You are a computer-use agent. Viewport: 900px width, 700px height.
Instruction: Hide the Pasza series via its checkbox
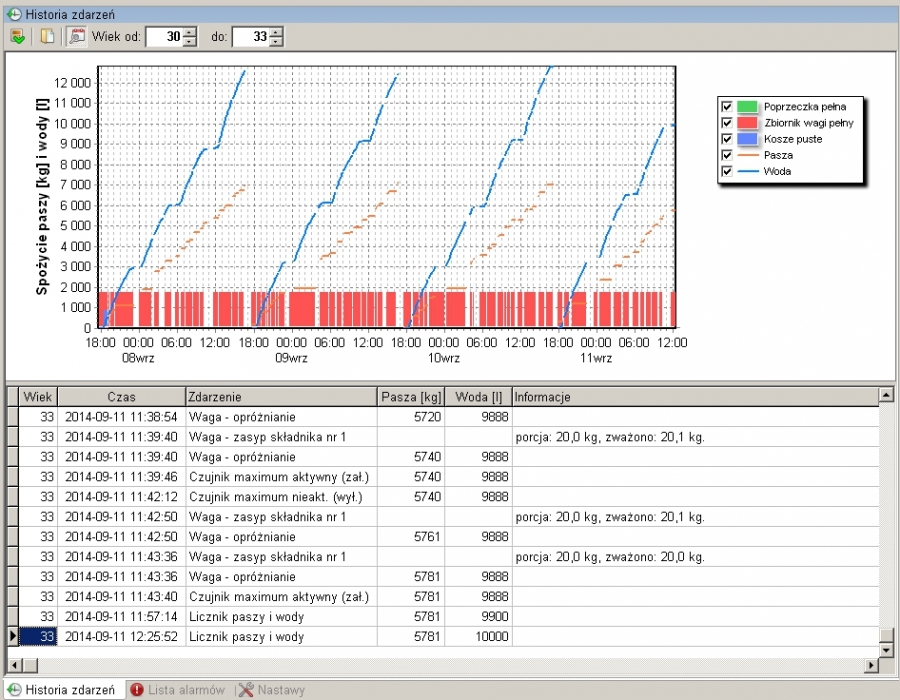pos(726,155)
